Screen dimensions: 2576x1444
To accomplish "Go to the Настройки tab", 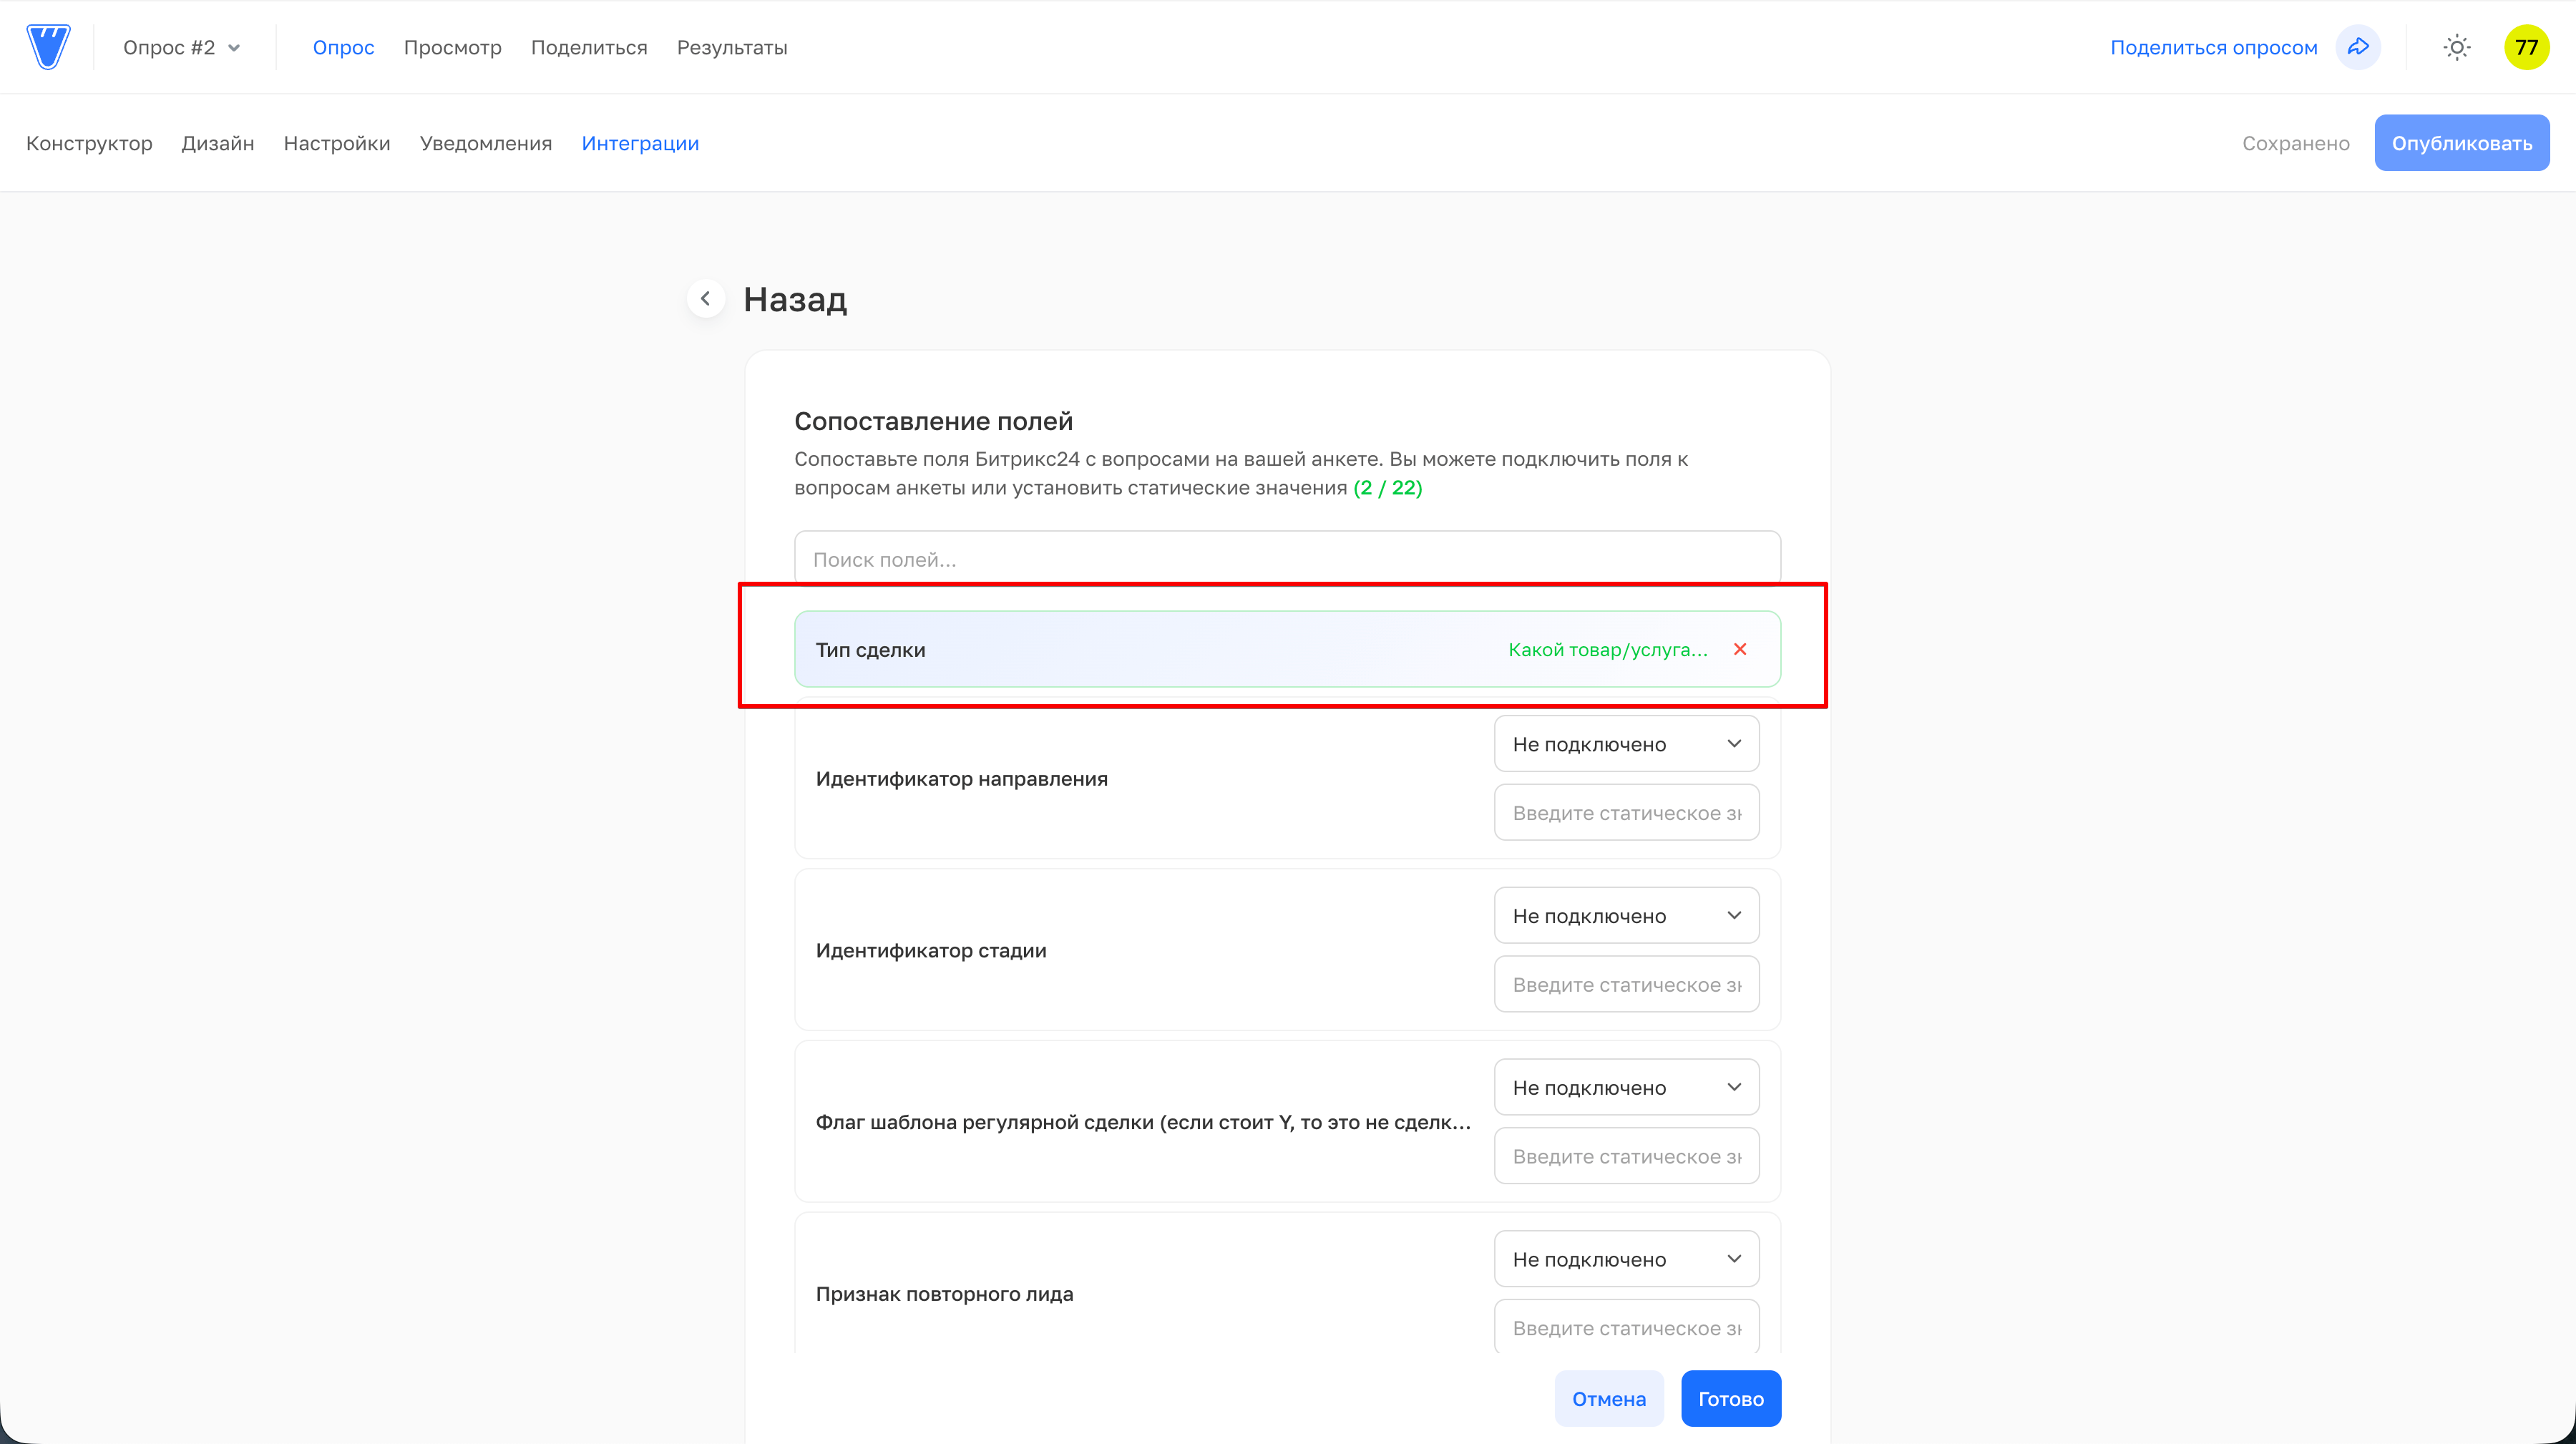I will [x=337, y=143].
